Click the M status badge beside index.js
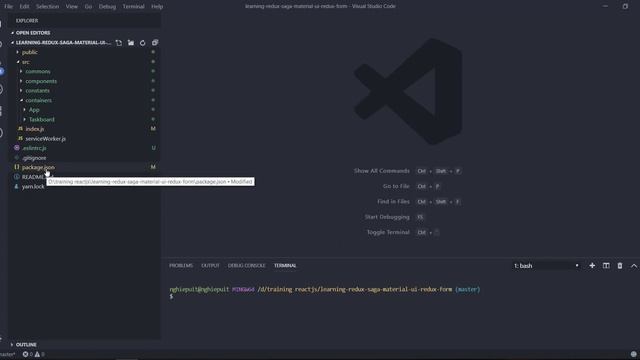640x360 pixels. pos(153,129)
